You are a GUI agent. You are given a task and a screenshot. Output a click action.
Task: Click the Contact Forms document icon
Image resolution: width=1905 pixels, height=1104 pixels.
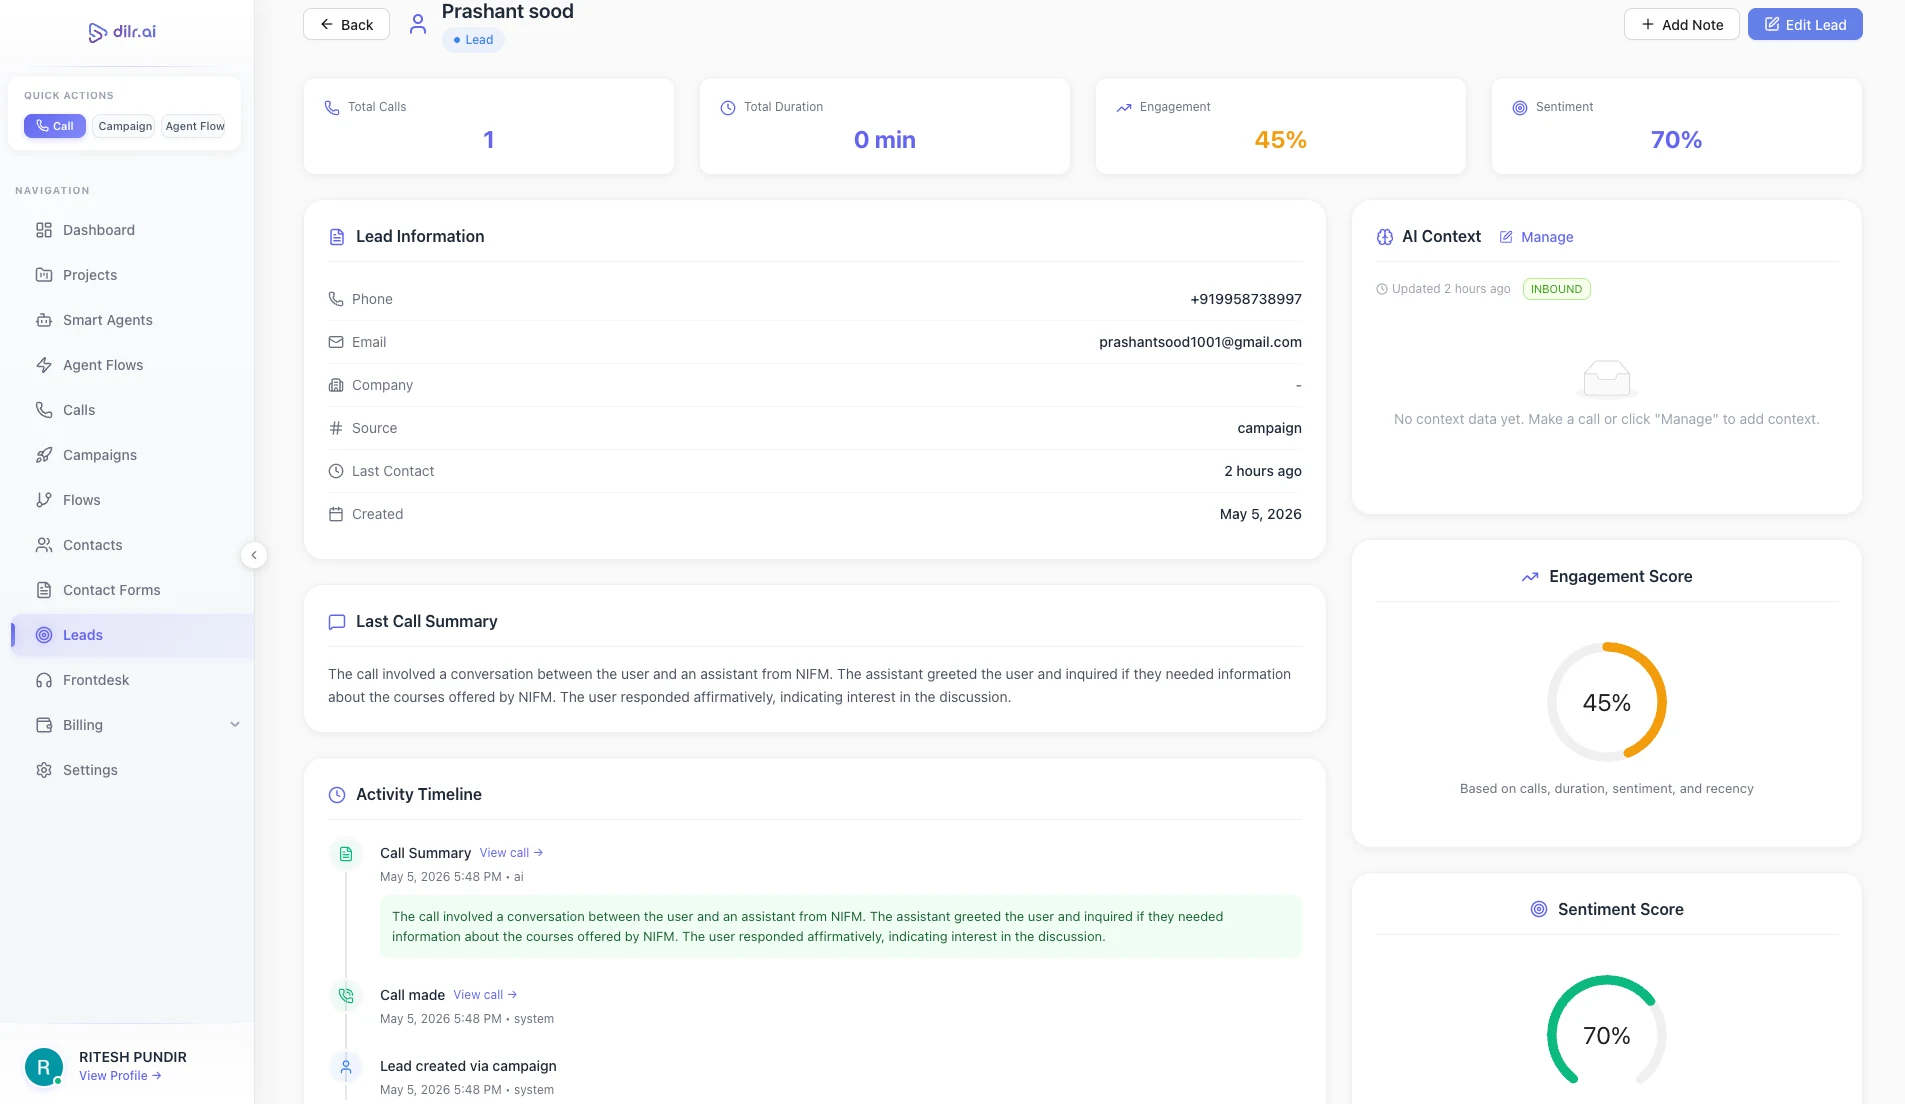coord(44,590)
